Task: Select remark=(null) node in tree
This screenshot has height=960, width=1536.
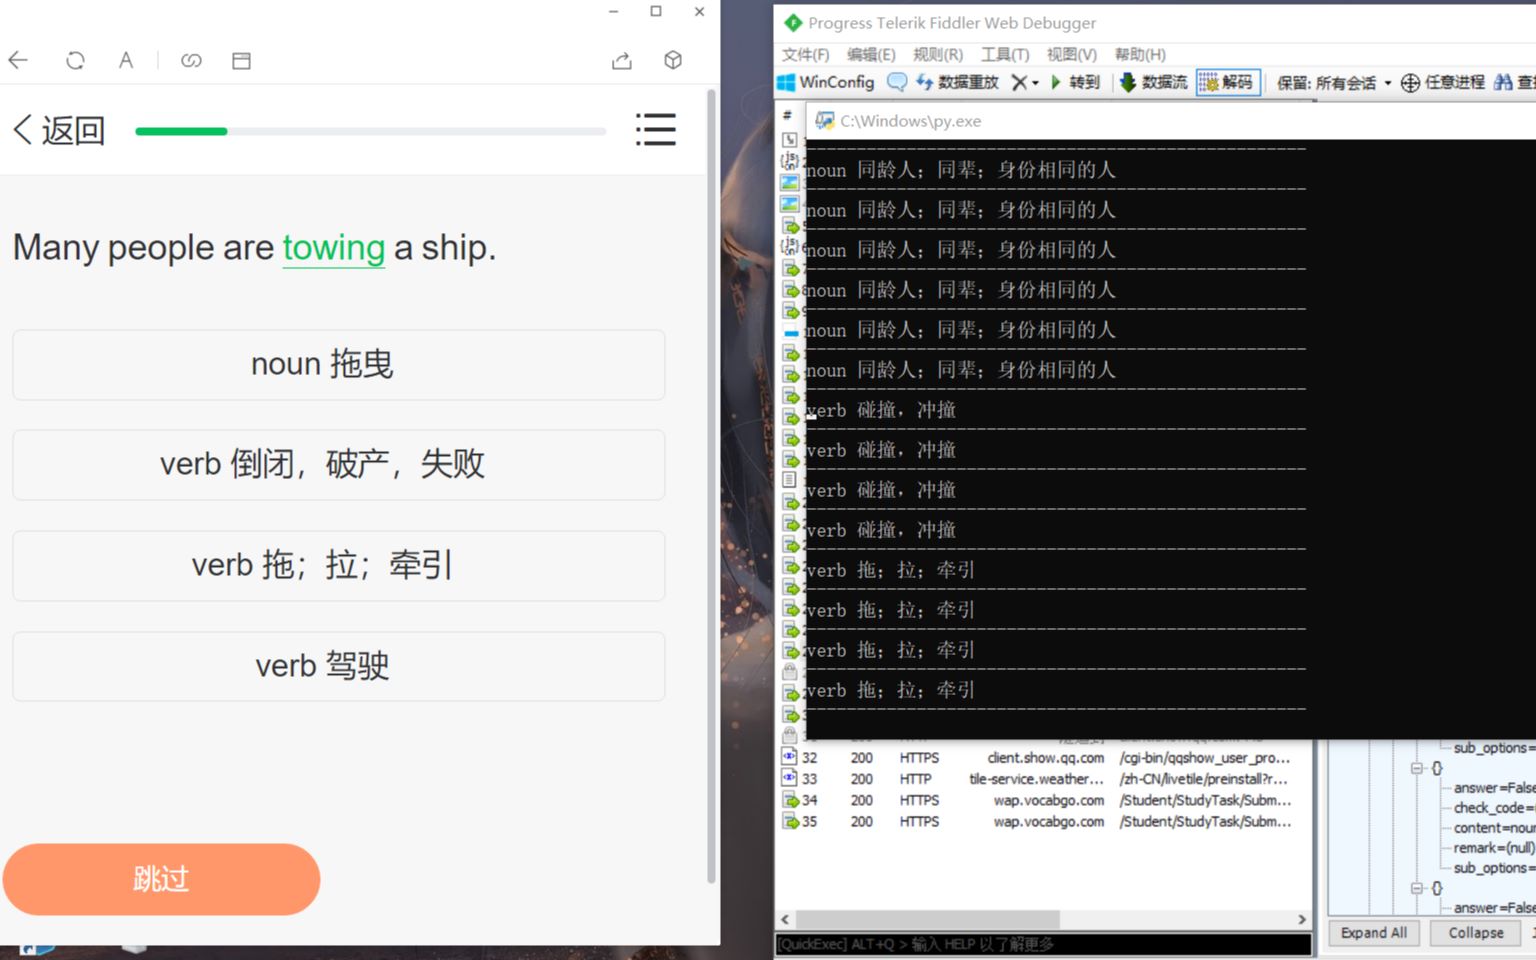Action: point(1494,848)
